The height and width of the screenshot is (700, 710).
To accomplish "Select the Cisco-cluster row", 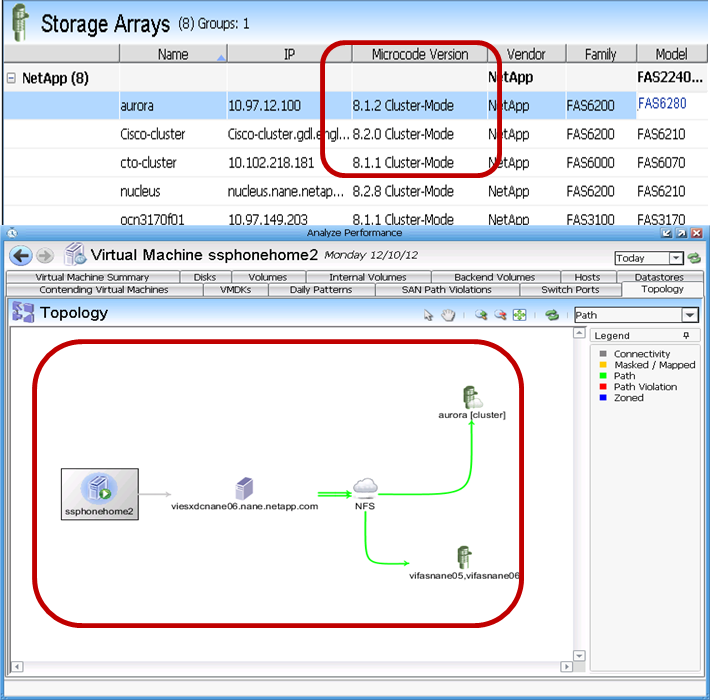I will tap(355, 134).
